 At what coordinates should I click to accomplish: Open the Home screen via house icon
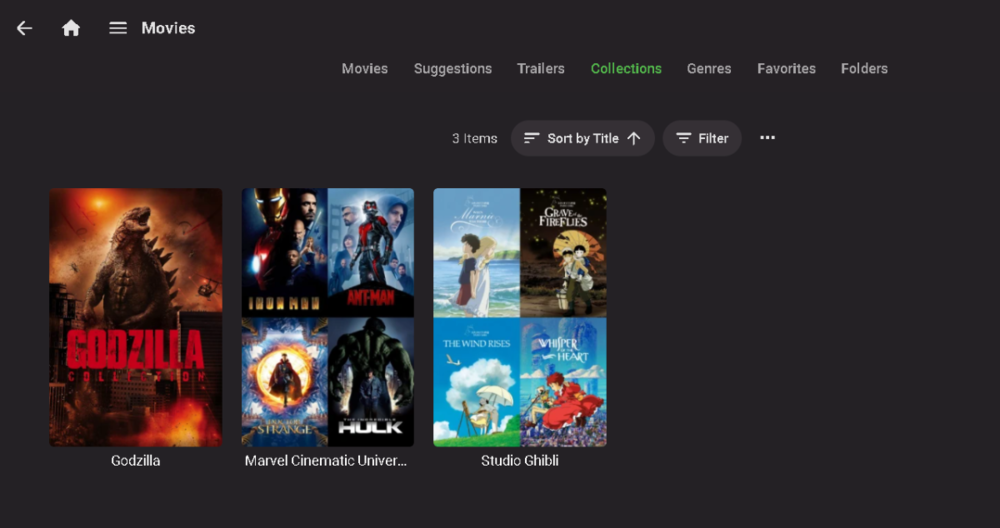click(71, 28)
